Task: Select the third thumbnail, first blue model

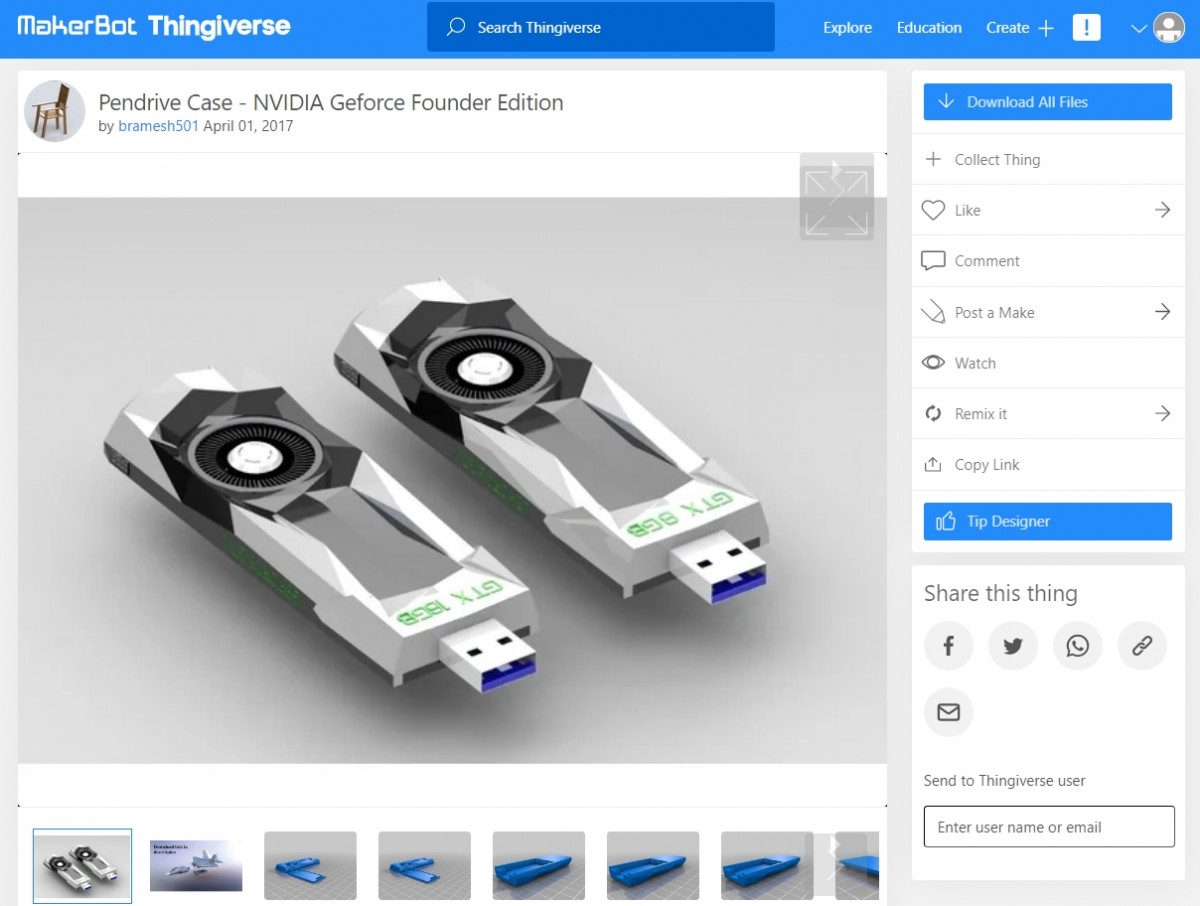Action: coord(310,865)
